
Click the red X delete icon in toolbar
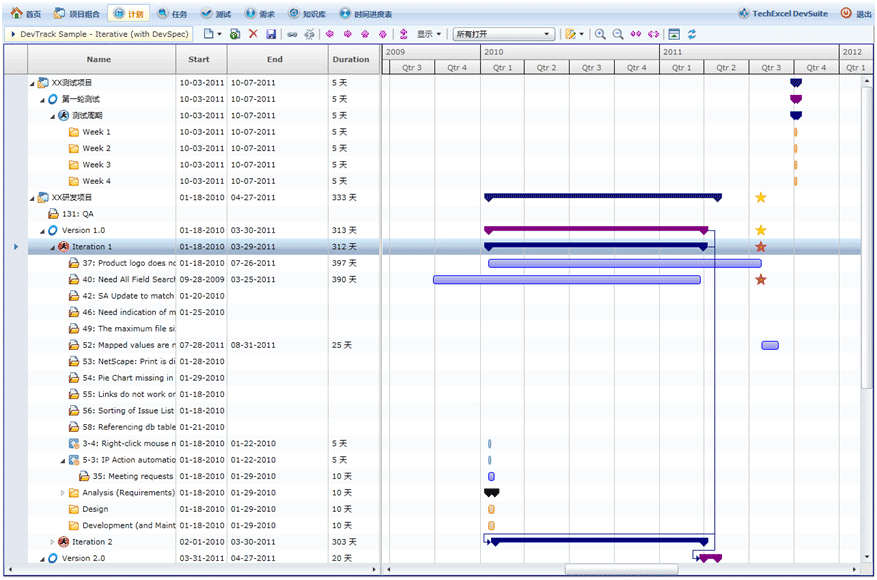(x=253, y=34)
